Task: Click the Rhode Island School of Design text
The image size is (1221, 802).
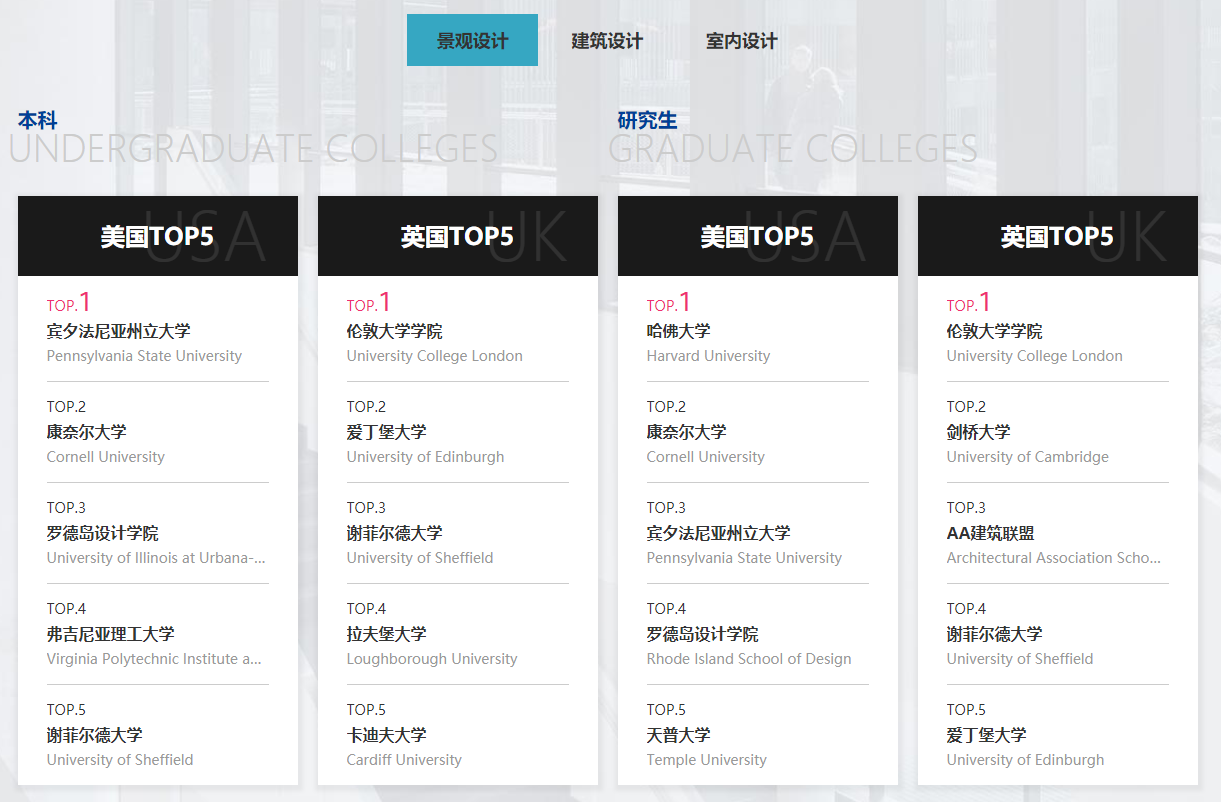Action: pyautogui.click(x=749, y=659)
